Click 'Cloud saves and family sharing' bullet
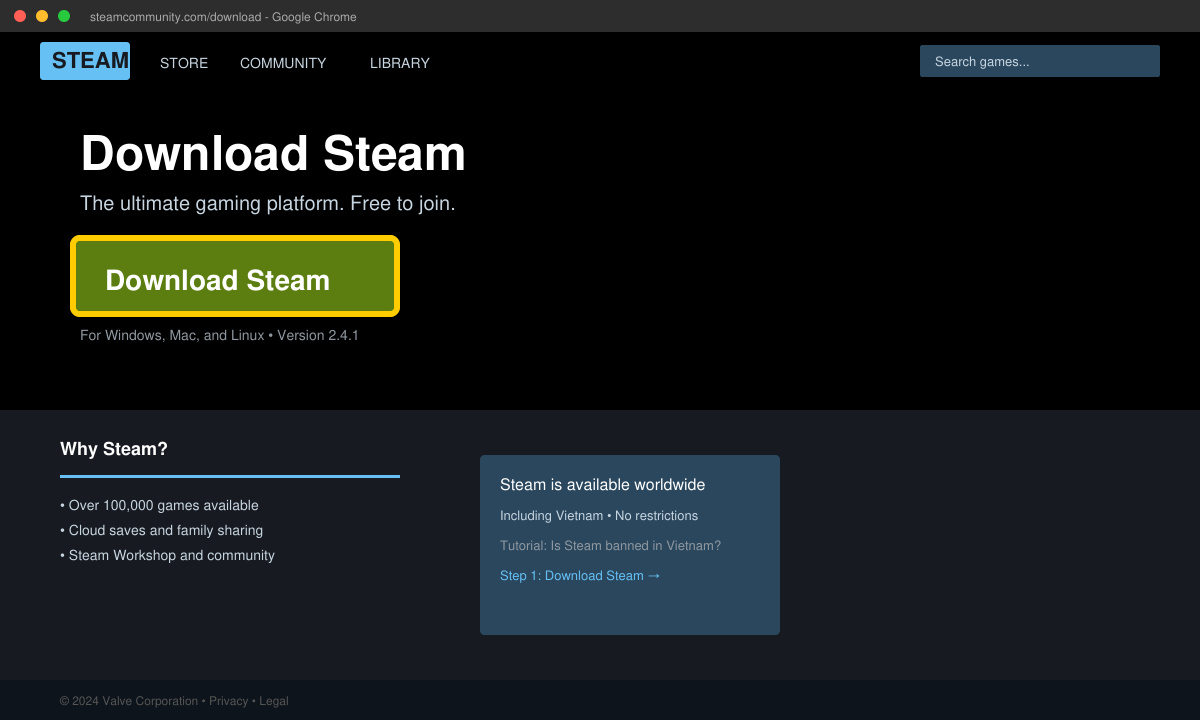Viewport: 1200px width, 720px height. [x=161, y=530]
